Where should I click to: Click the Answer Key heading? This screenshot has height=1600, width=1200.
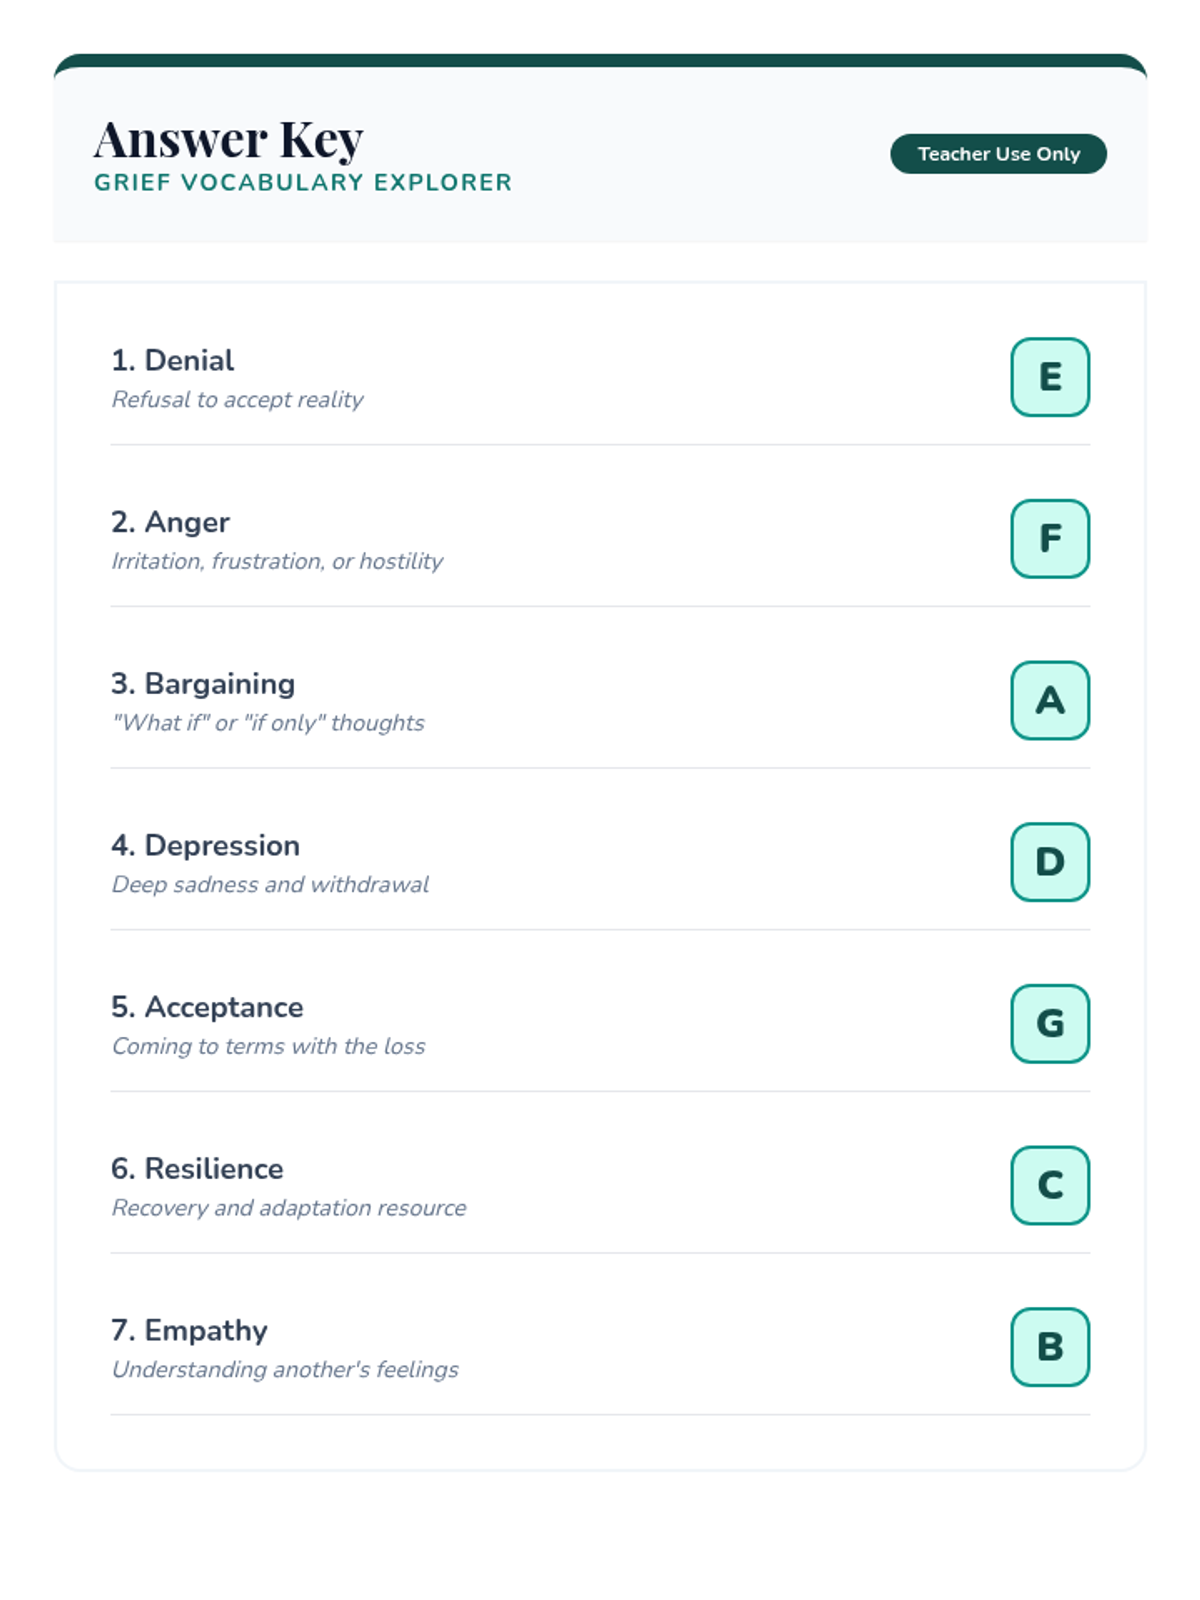tap(228, 139)
